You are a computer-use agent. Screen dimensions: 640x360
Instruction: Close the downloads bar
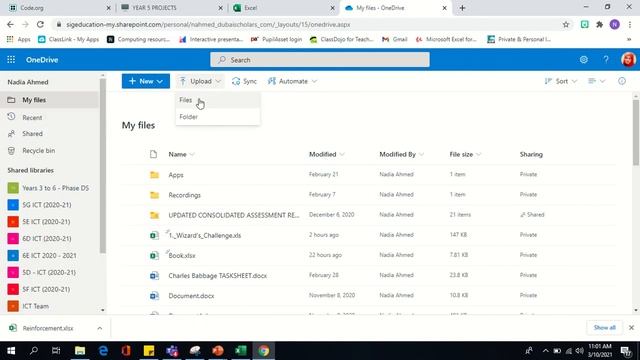click(x=631, y=328)
